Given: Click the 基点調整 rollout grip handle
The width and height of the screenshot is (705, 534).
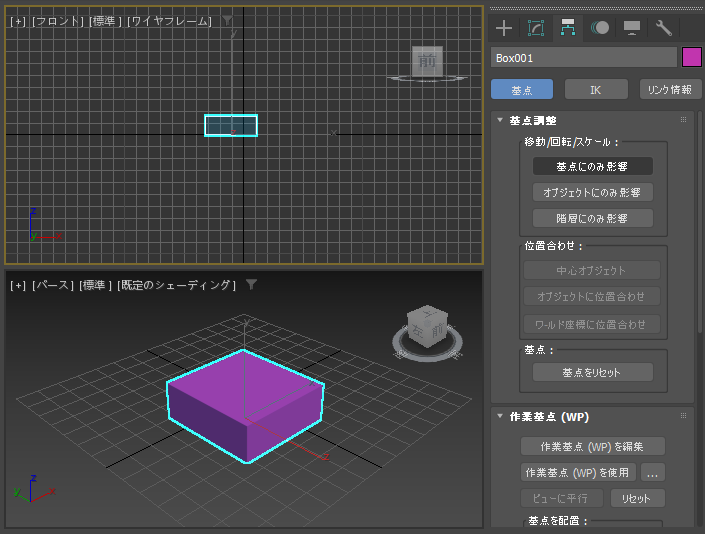Looking at the screenshot, I should [x=683, y=120].
